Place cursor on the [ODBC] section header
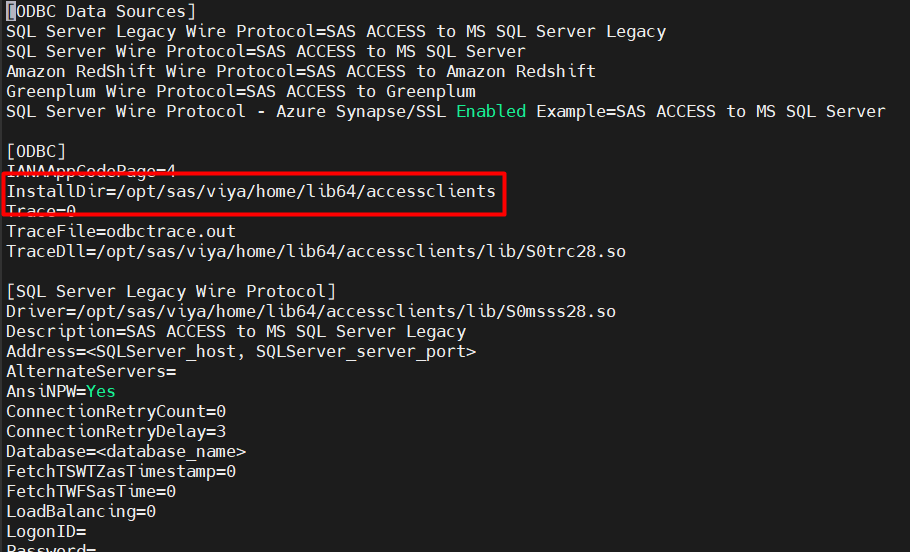The width and height of the screenshot is (910, 552). [36, 151]
